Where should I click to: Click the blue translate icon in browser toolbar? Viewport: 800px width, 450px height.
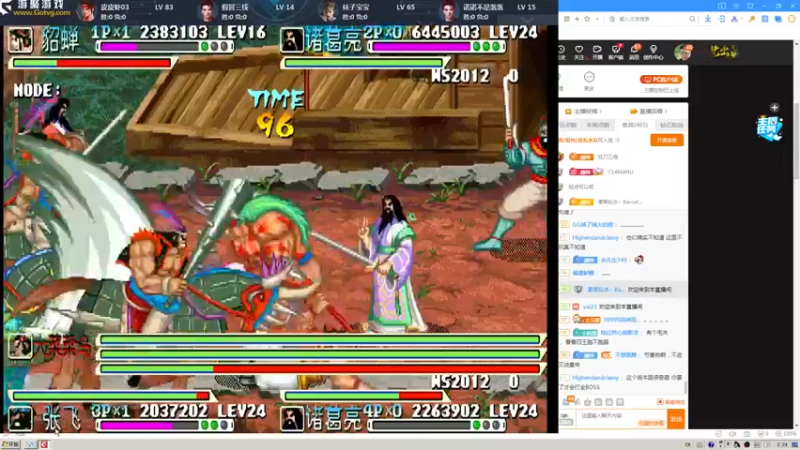pyautogui.click(x=778, y=19)
